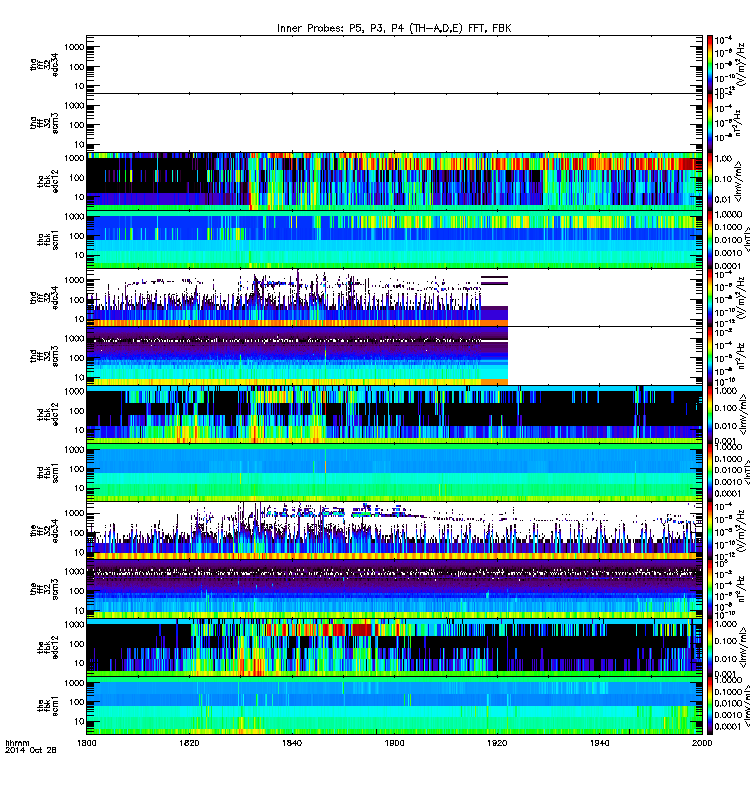Click the thd fff edc34 spectrogram panel
Image resolution: width=750 pixels, height=800 pixels.
pos(394,298)
